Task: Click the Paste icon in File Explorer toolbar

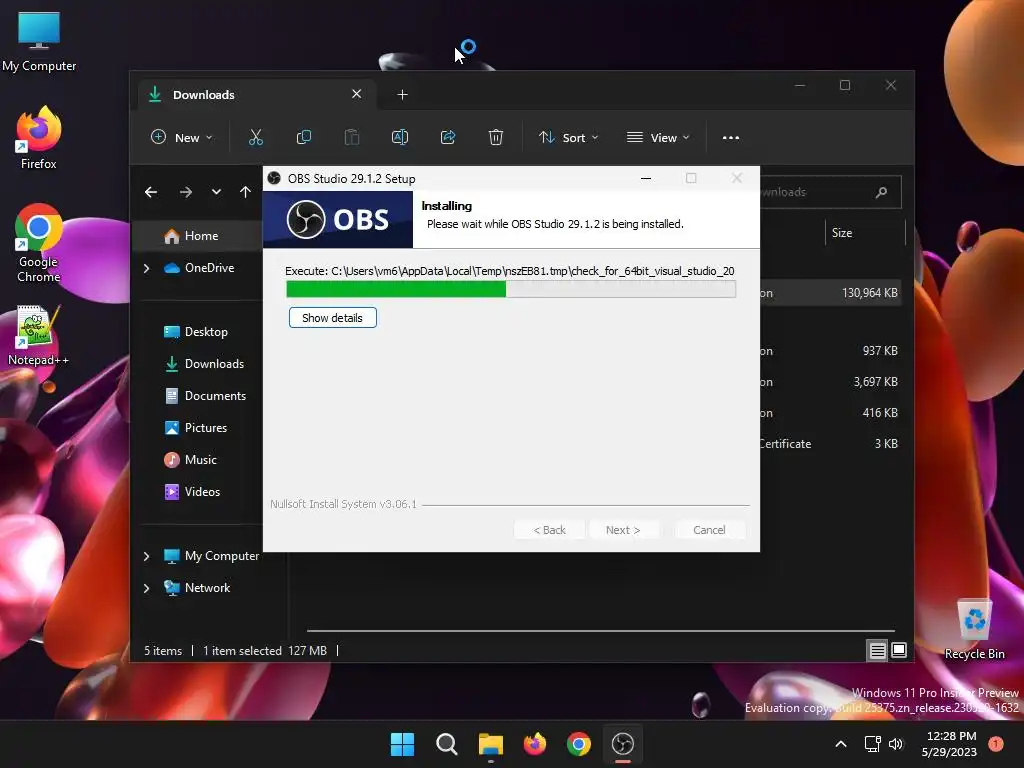Action: [x=351, y=137]
